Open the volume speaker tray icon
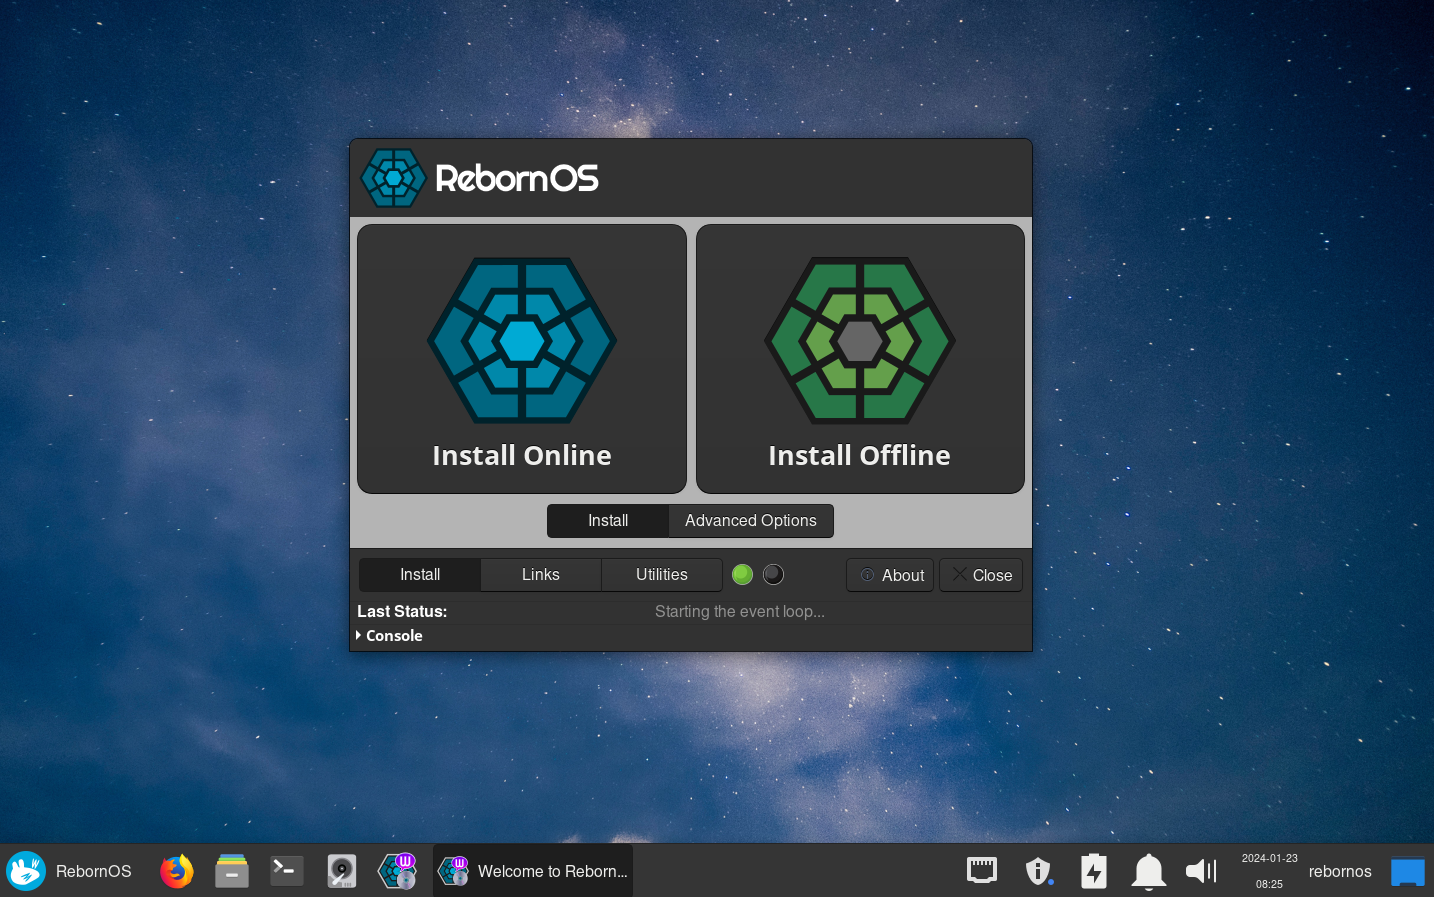The width and height of the screenshot is (1434, 897). [x=1202, y=871]
